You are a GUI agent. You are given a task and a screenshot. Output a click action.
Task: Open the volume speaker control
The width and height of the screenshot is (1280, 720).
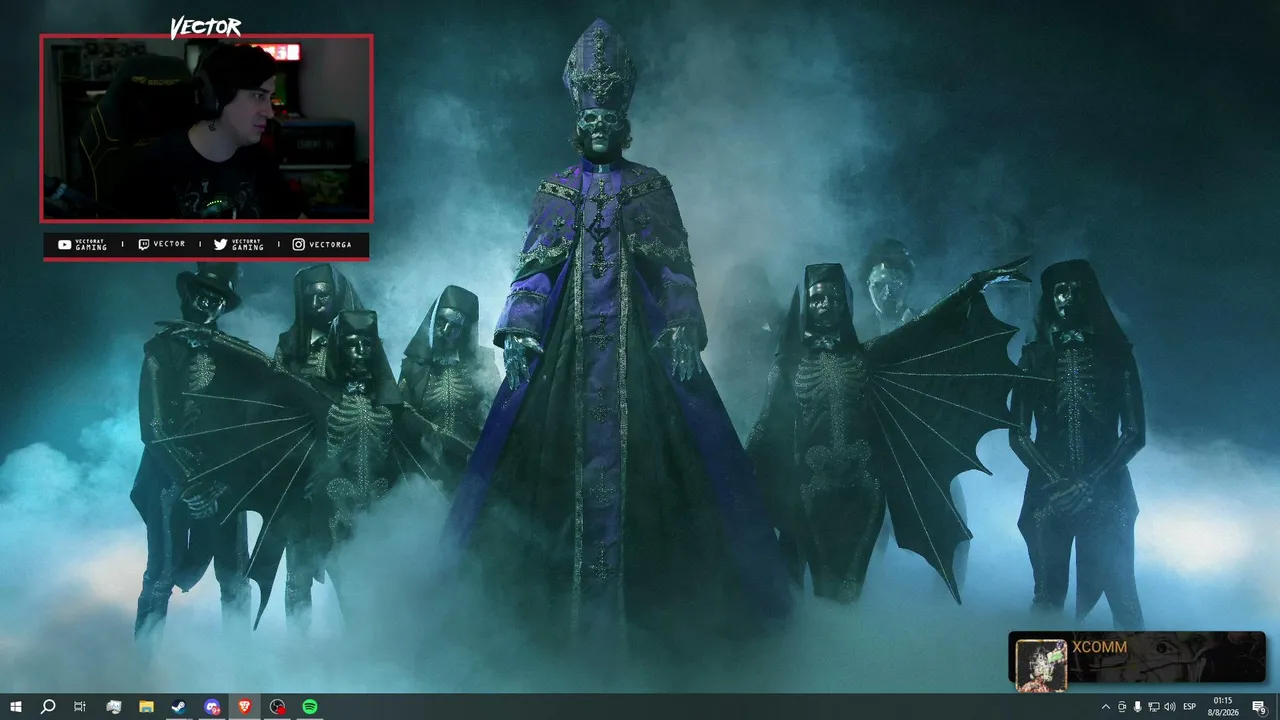(x=1170, y=707)
